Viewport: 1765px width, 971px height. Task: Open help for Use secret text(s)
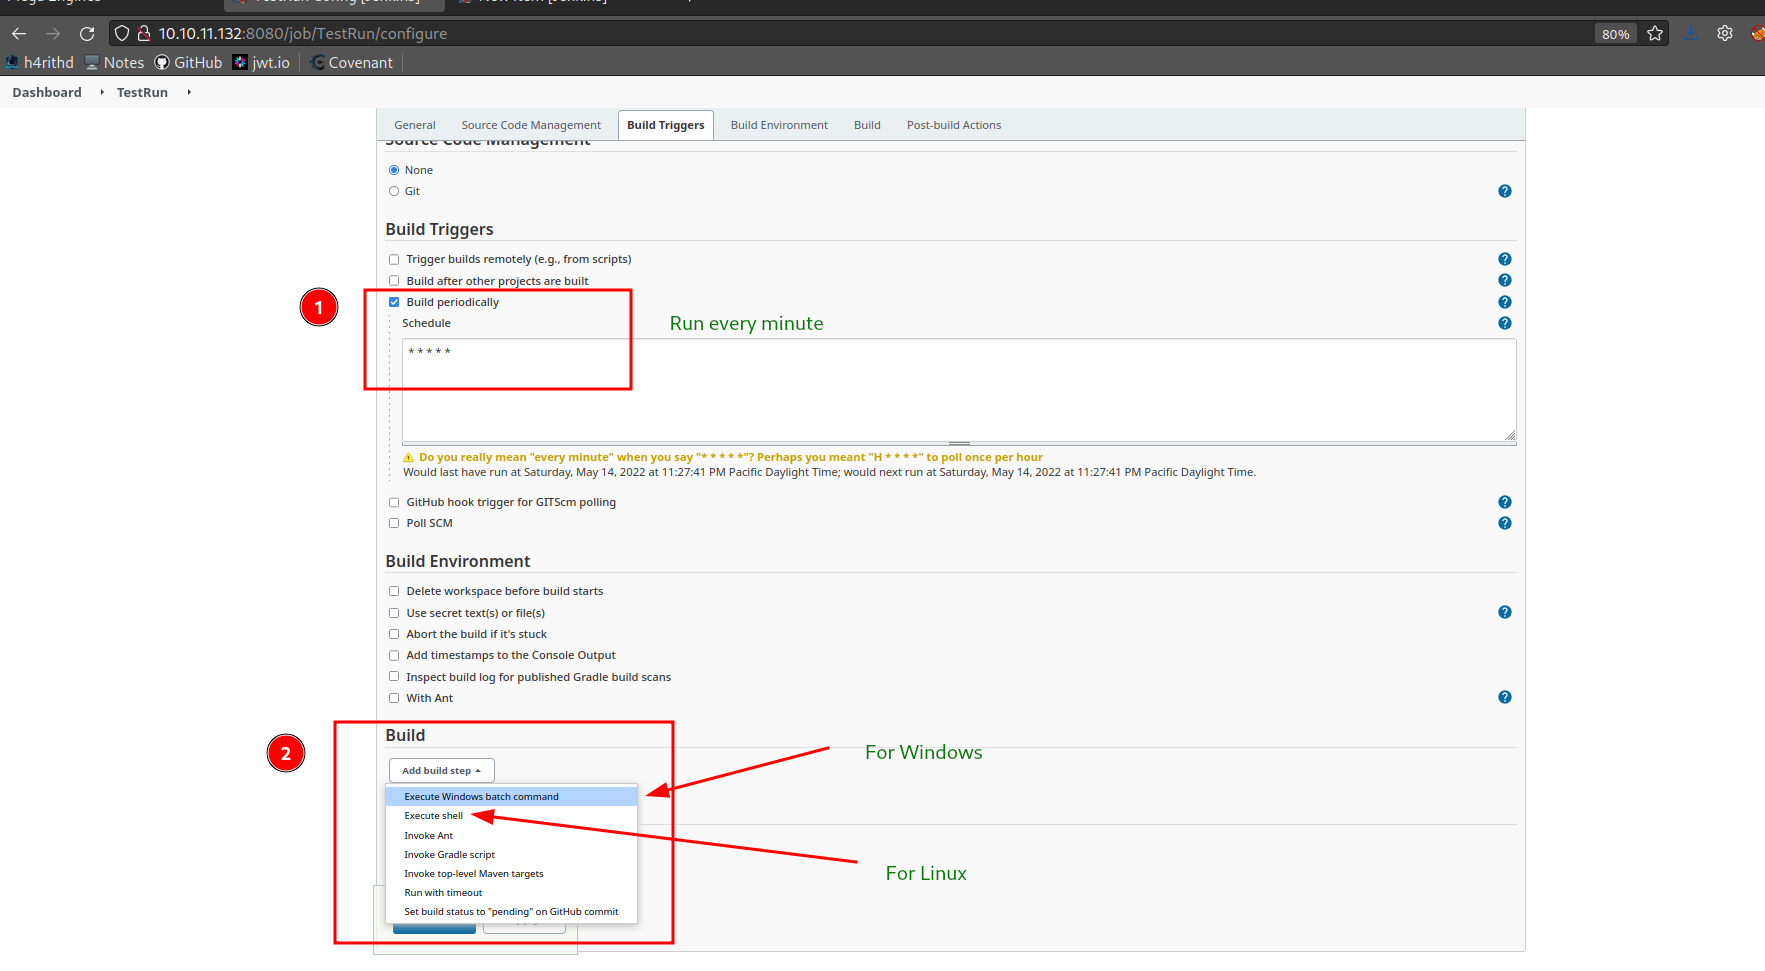click(1504, 612)
